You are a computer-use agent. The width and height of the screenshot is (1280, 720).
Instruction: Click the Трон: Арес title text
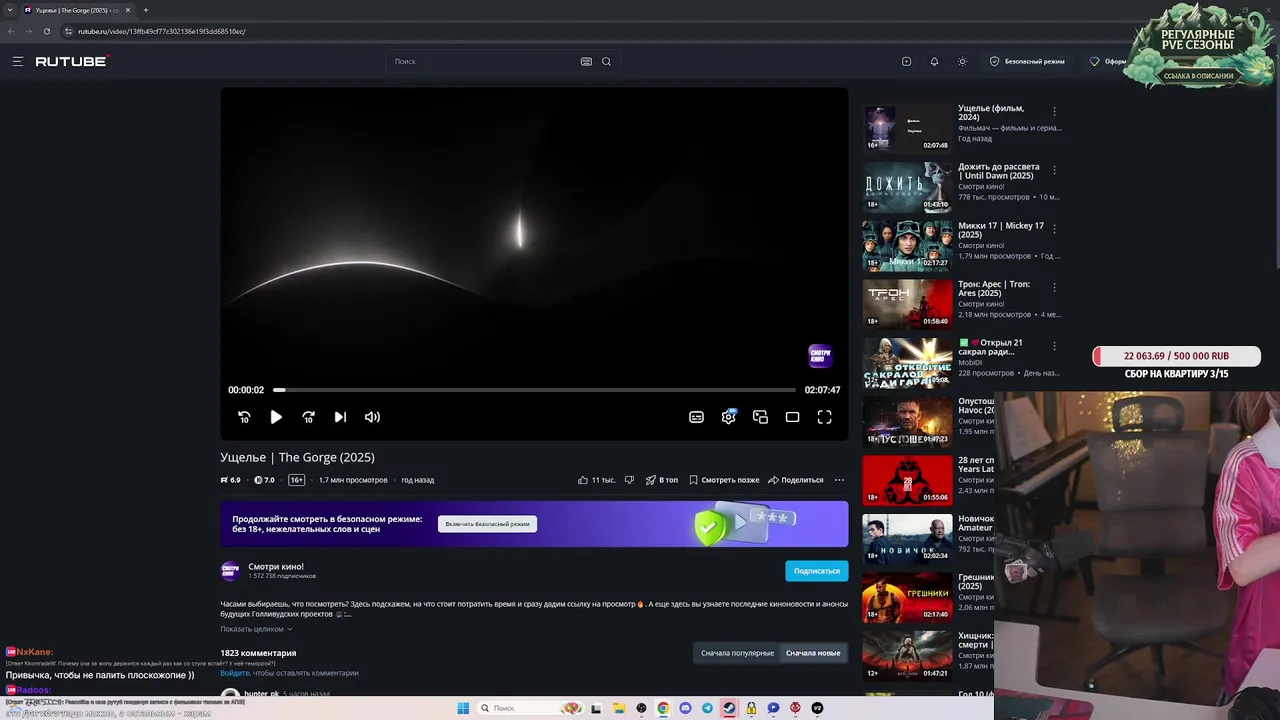[993, 288]
